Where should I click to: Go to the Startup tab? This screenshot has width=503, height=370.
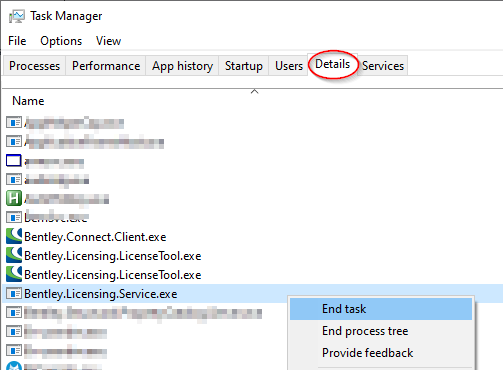244,66
